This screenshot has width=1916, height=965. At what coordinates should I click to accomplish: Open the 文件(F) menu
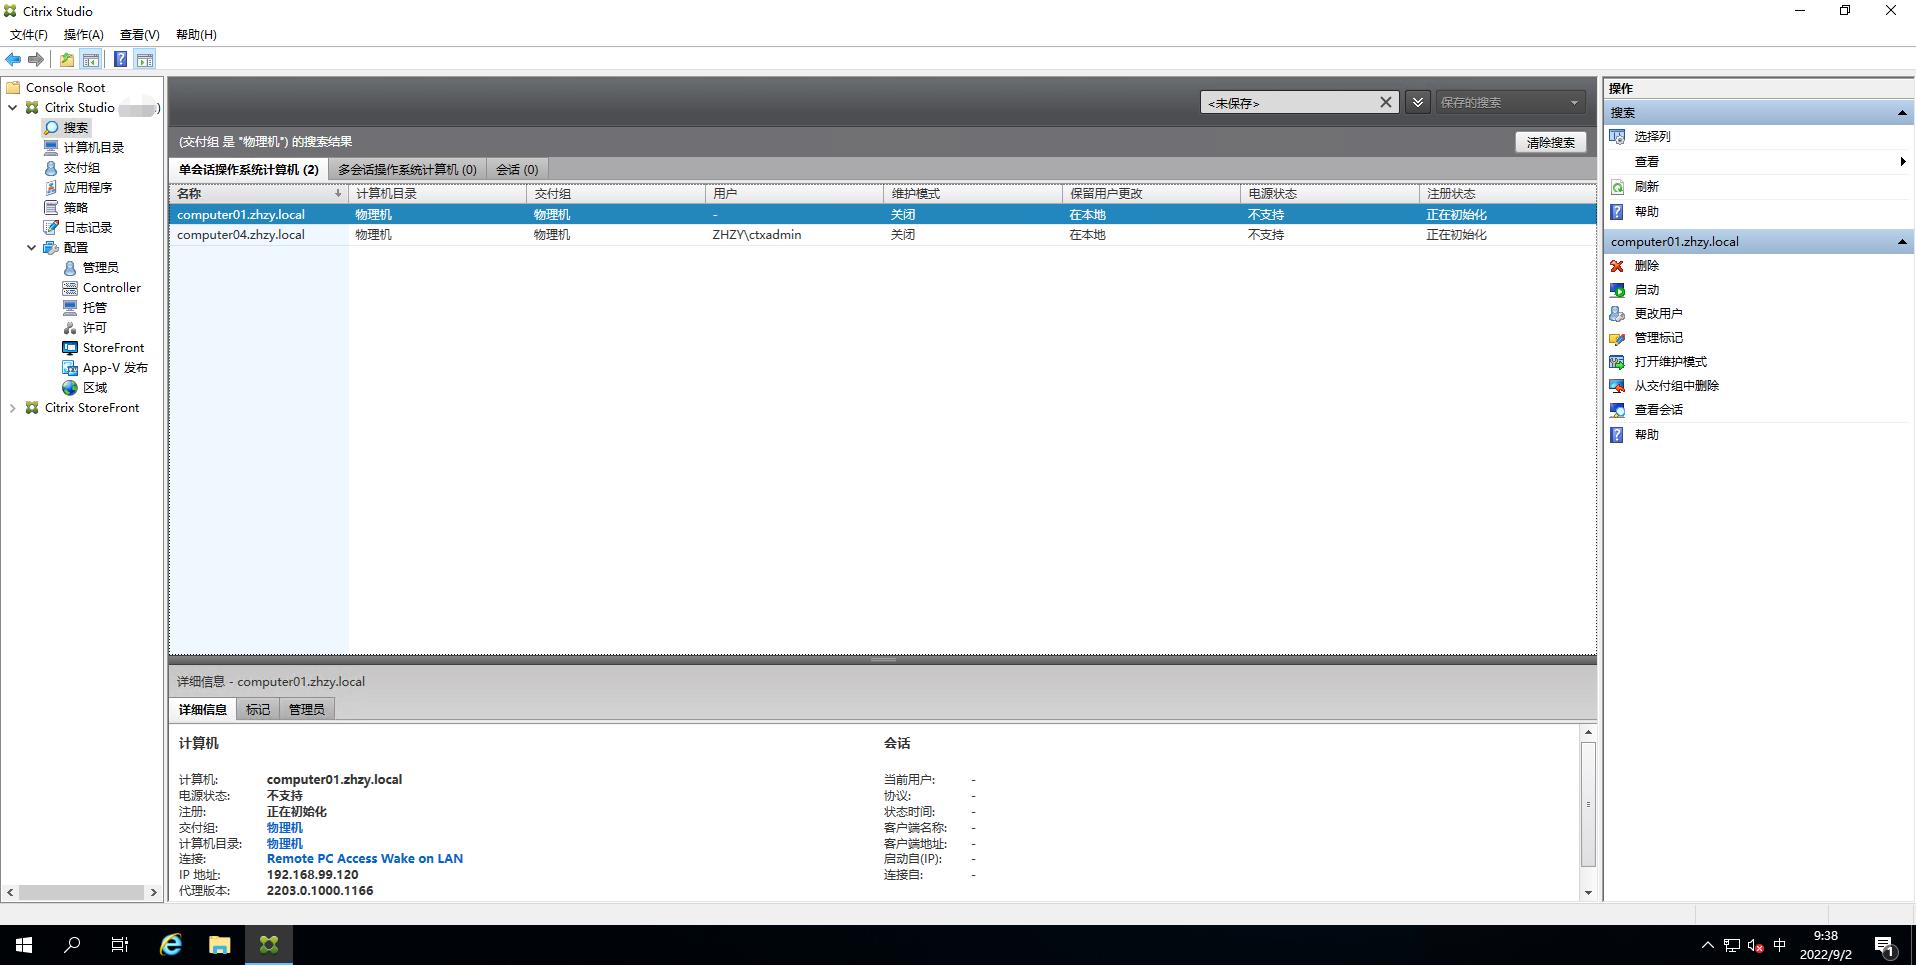[29, 34]
